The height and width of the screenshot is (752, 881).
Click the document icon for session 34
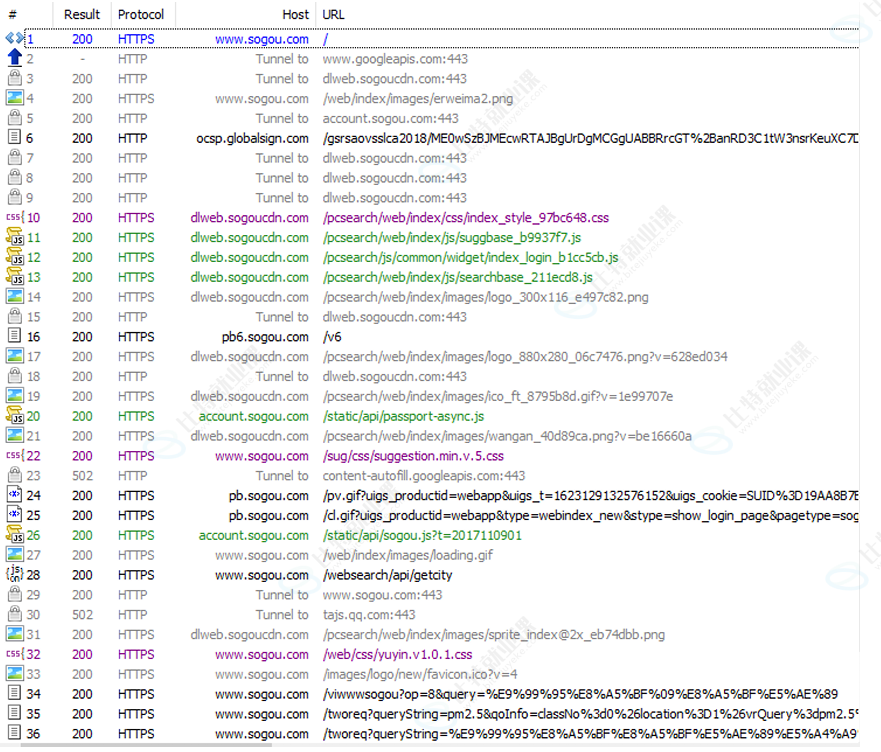[15, 694]
